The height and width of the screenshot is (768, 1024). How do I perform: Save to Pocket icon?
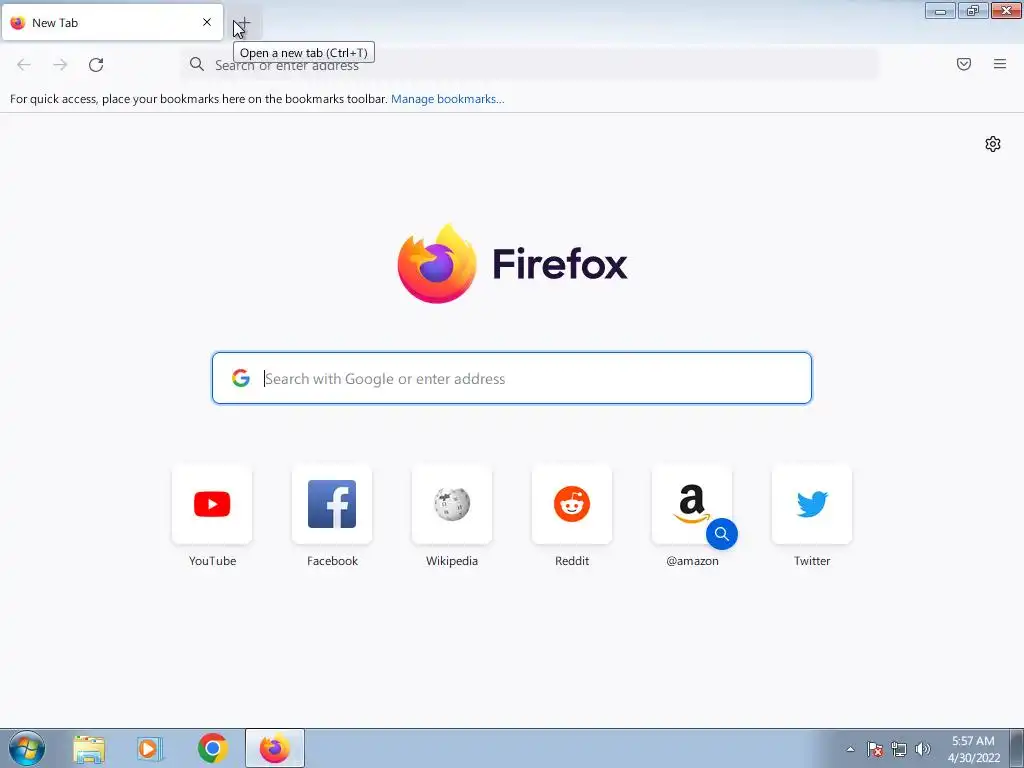(964, 64)
